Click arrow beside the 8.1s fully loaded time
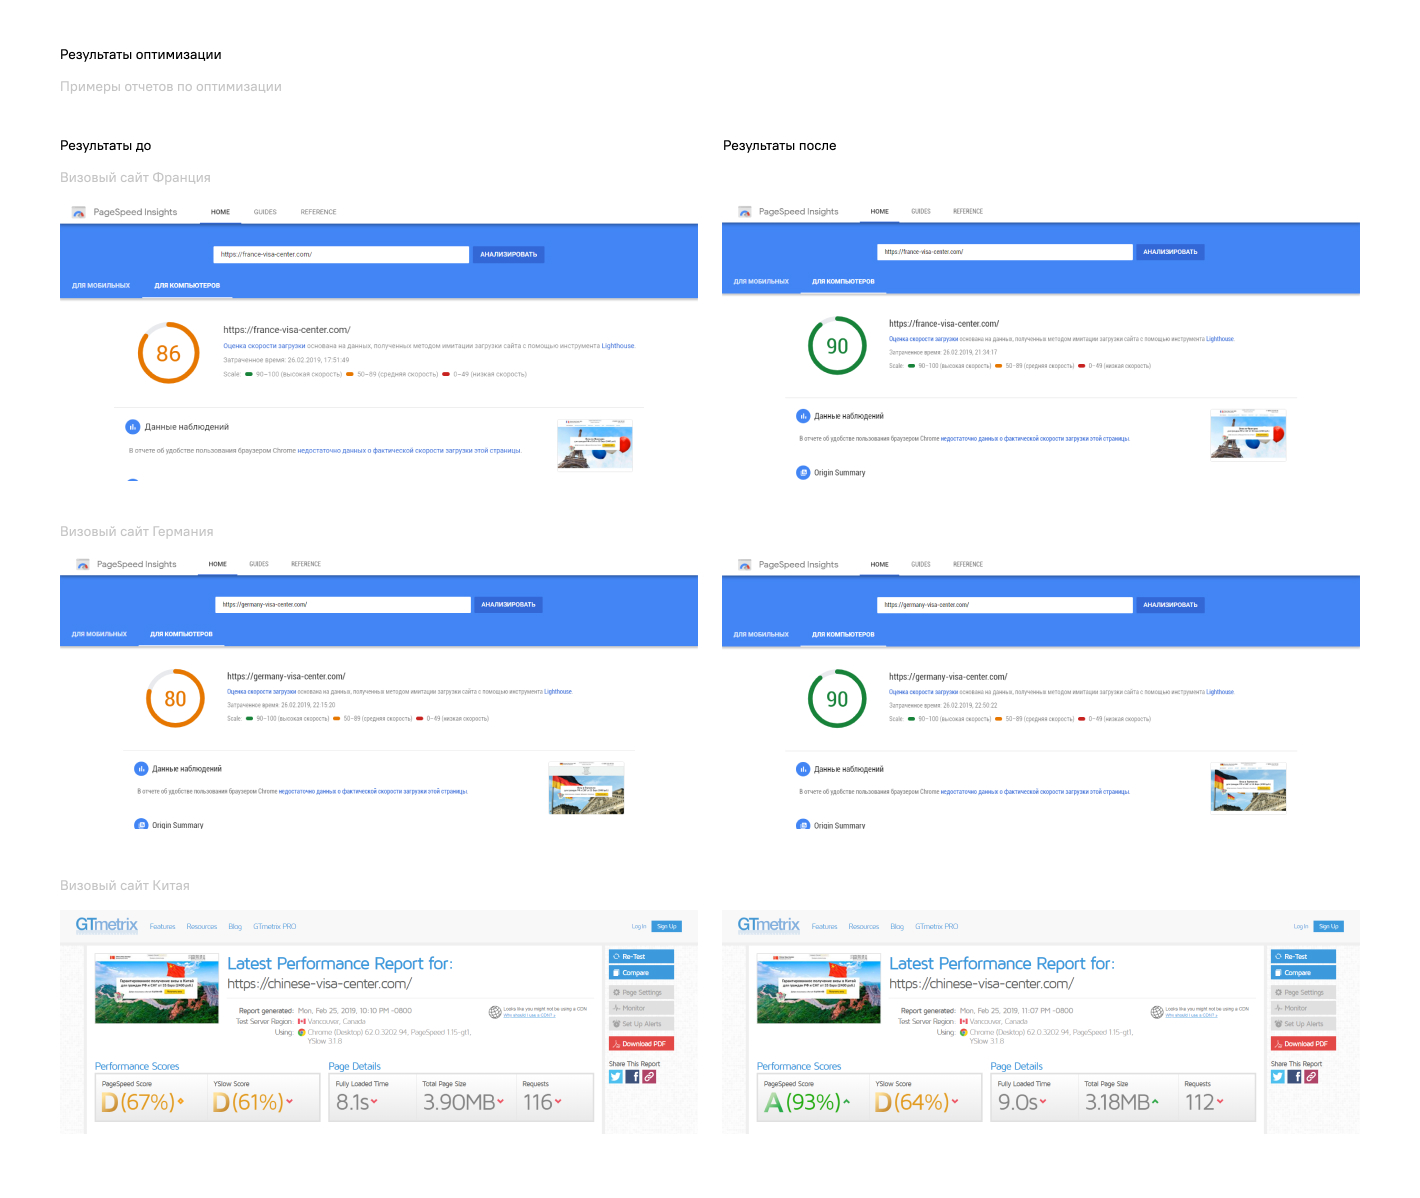 375,1102
